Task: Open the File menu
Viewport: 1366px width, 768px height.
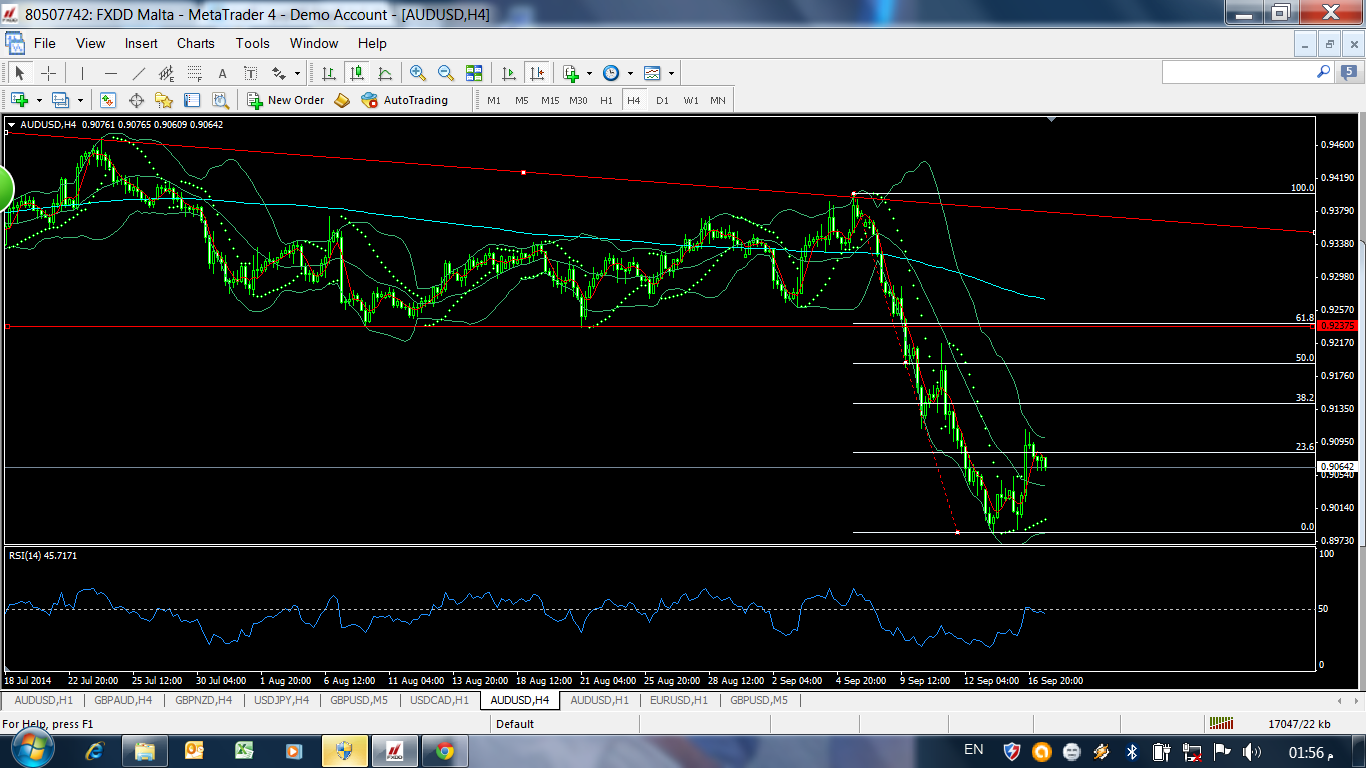Action: [44, 43]
